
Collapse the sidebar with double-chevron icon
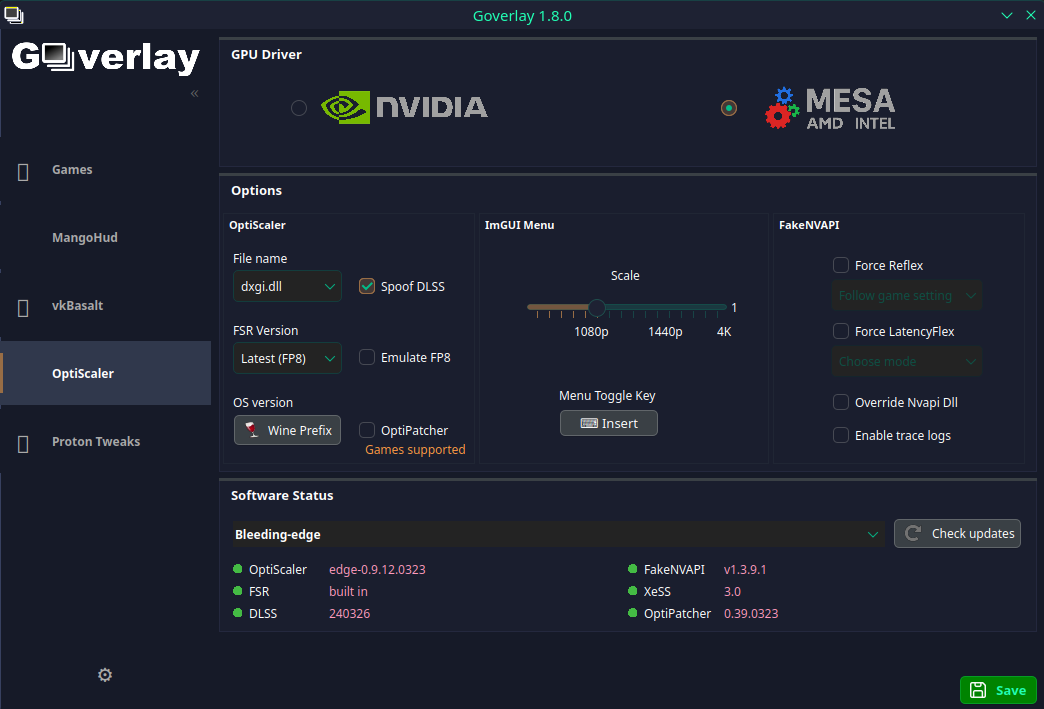[x=194, y=93]
